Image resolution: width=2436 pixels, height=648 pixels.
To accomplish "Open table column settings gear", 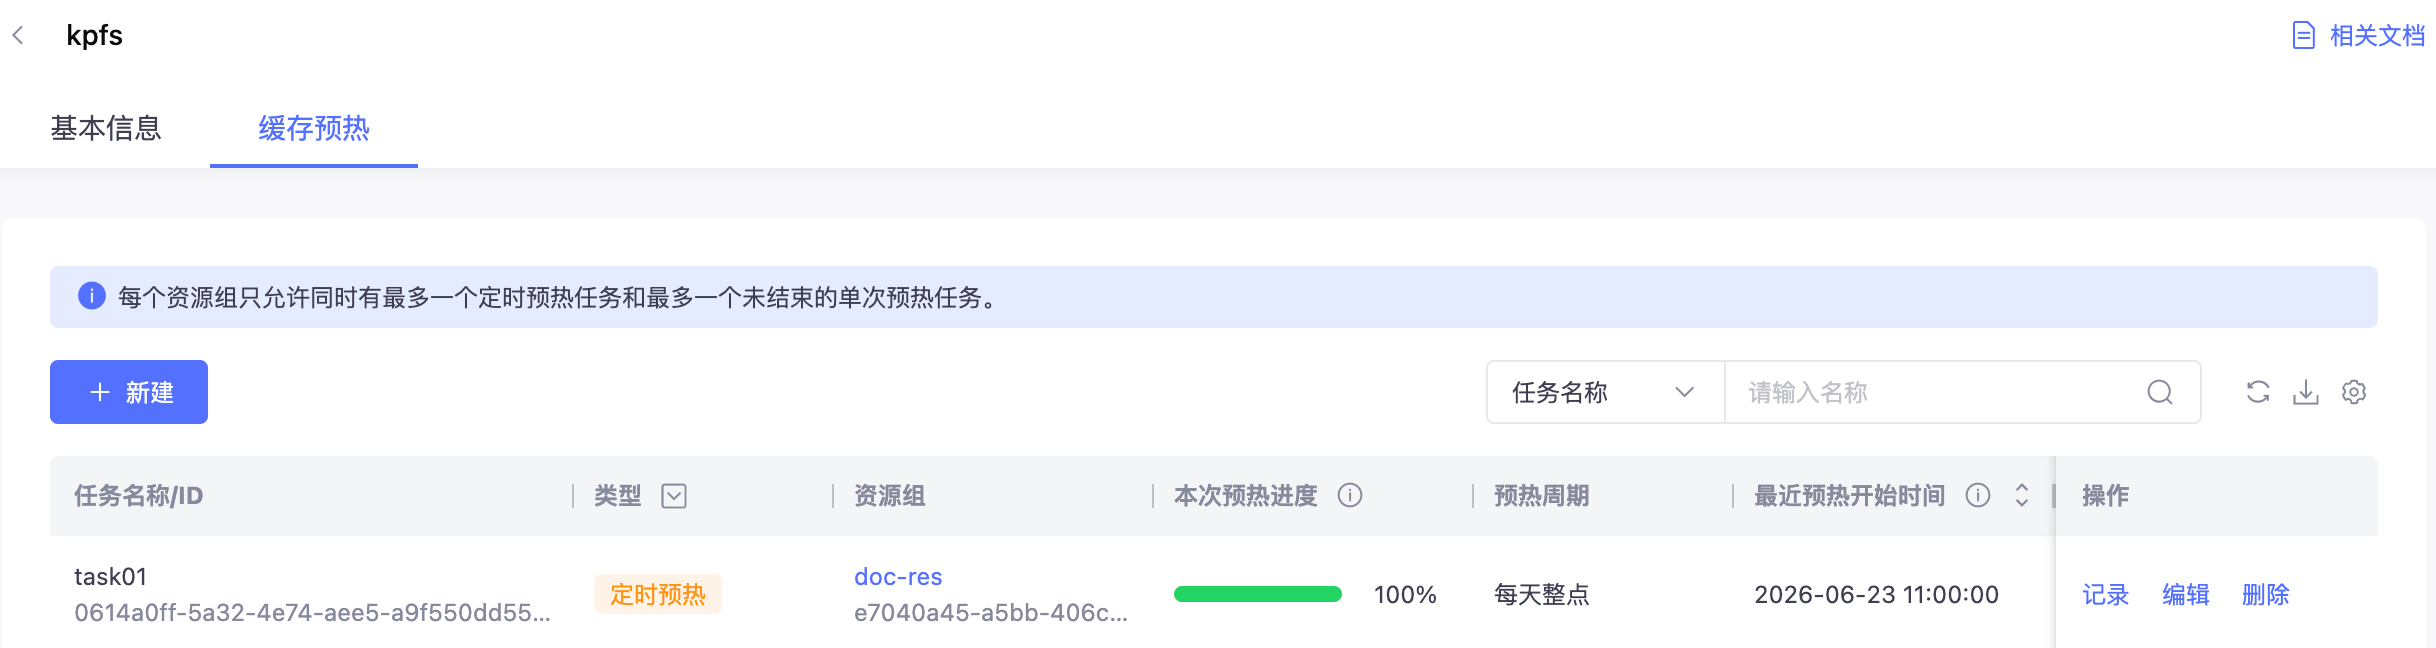I will tap(2354, 392).
